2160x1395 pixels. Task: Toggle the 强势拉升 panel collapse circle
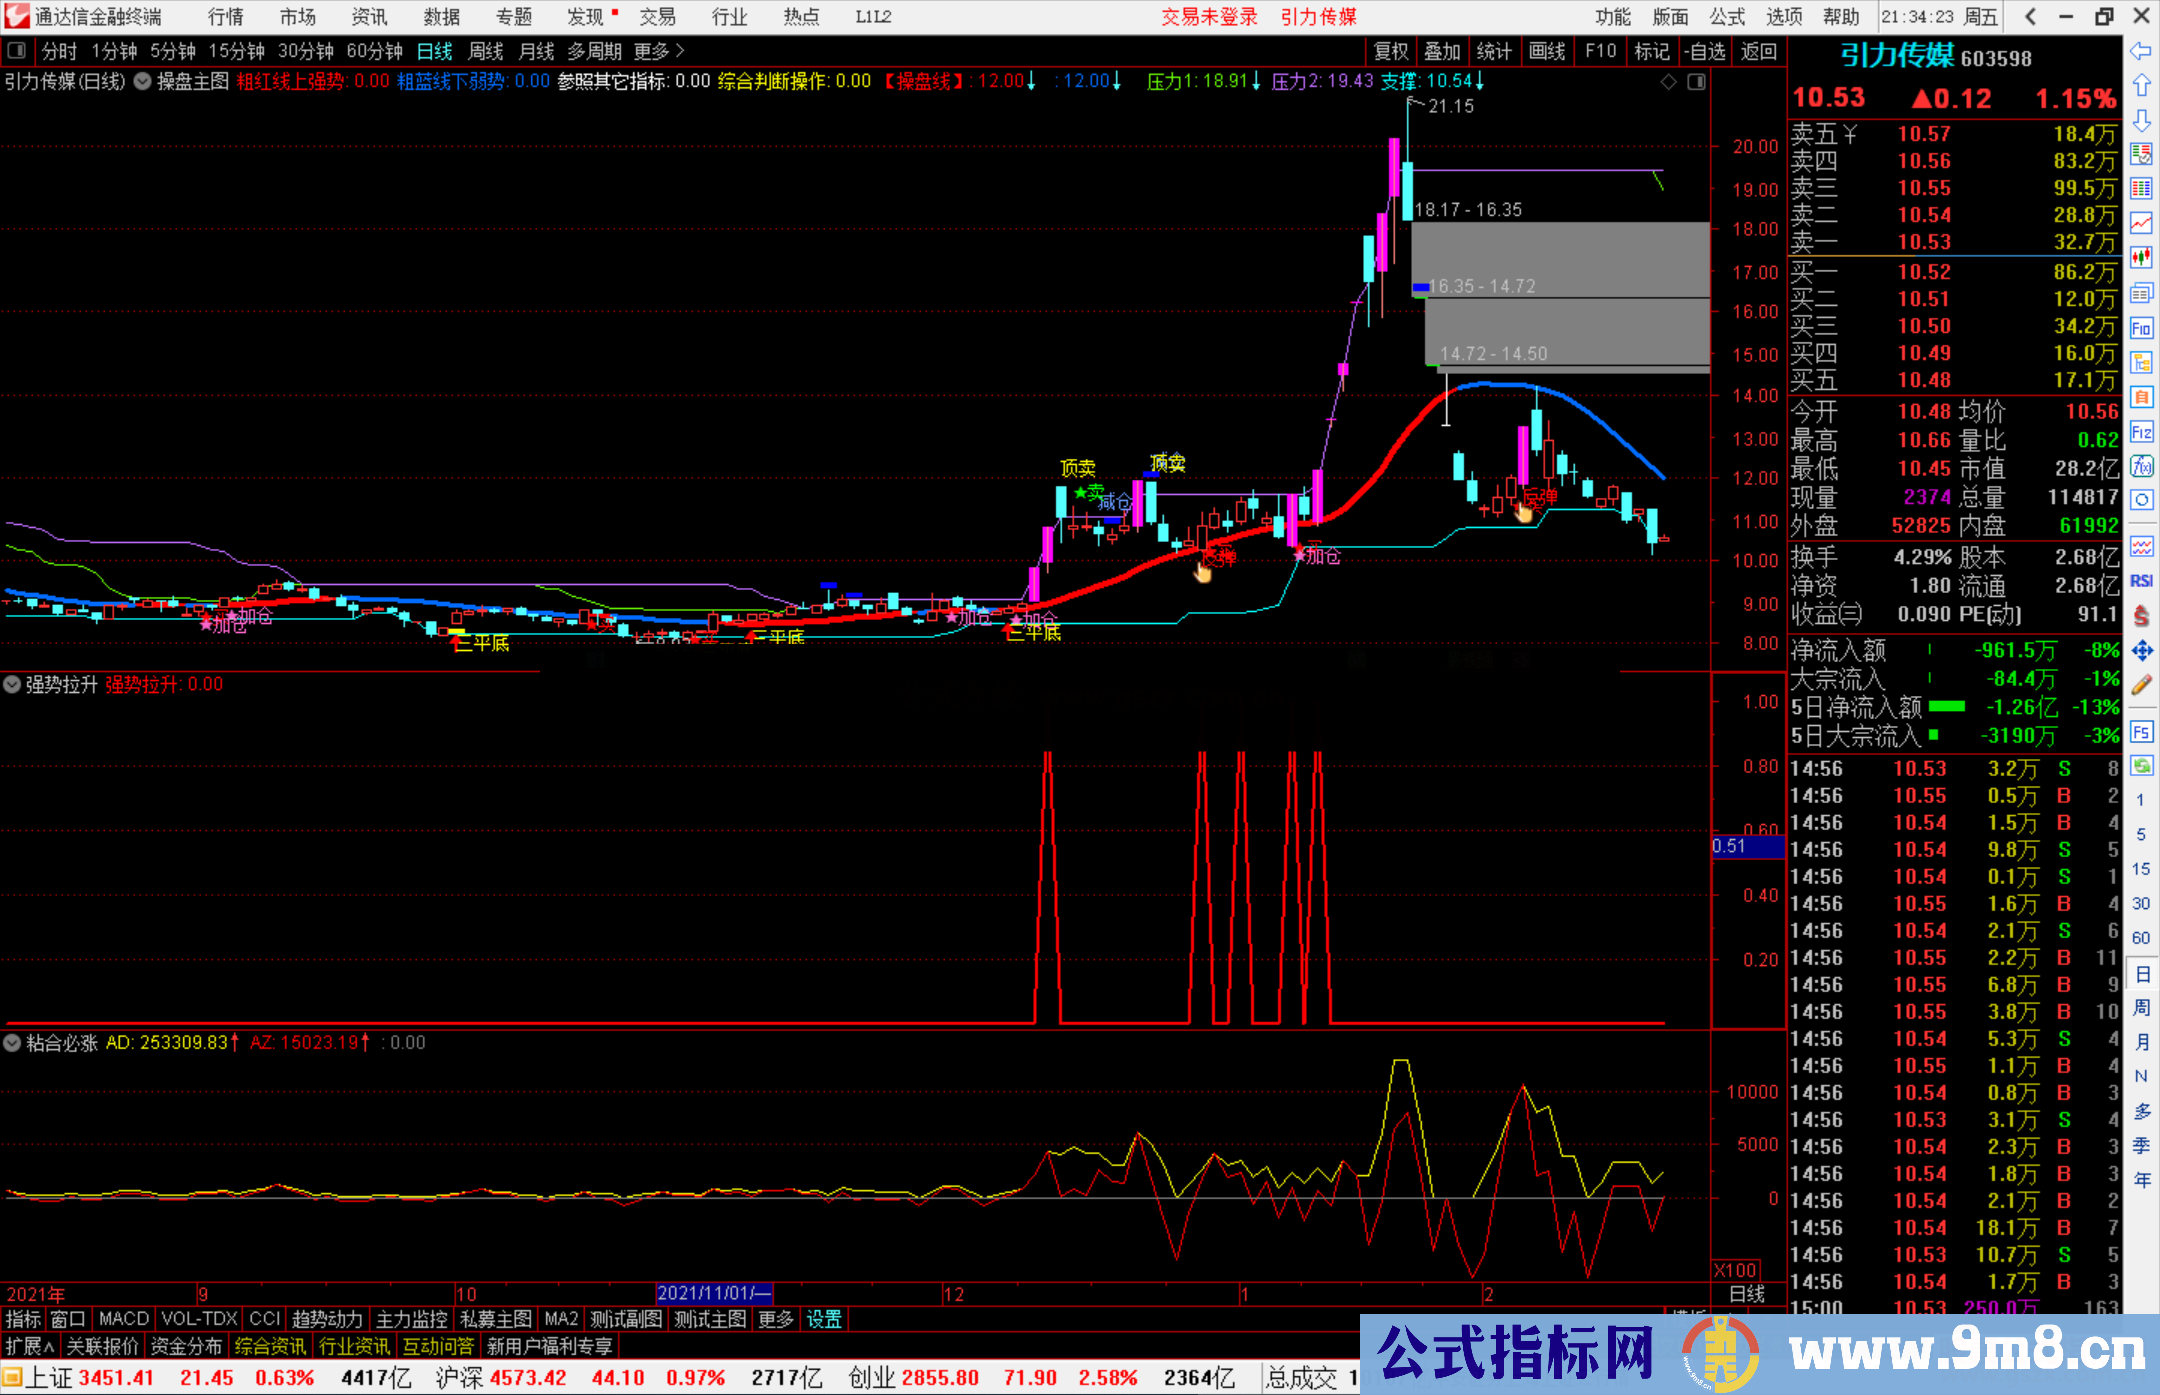(12, 685)
